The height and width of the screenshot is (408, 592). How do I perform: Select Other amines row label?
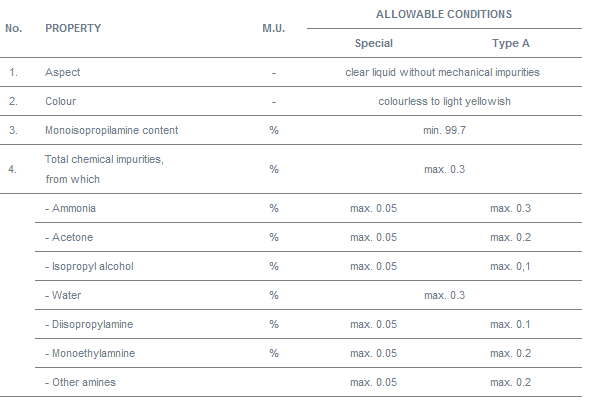[x=80, y=382]
